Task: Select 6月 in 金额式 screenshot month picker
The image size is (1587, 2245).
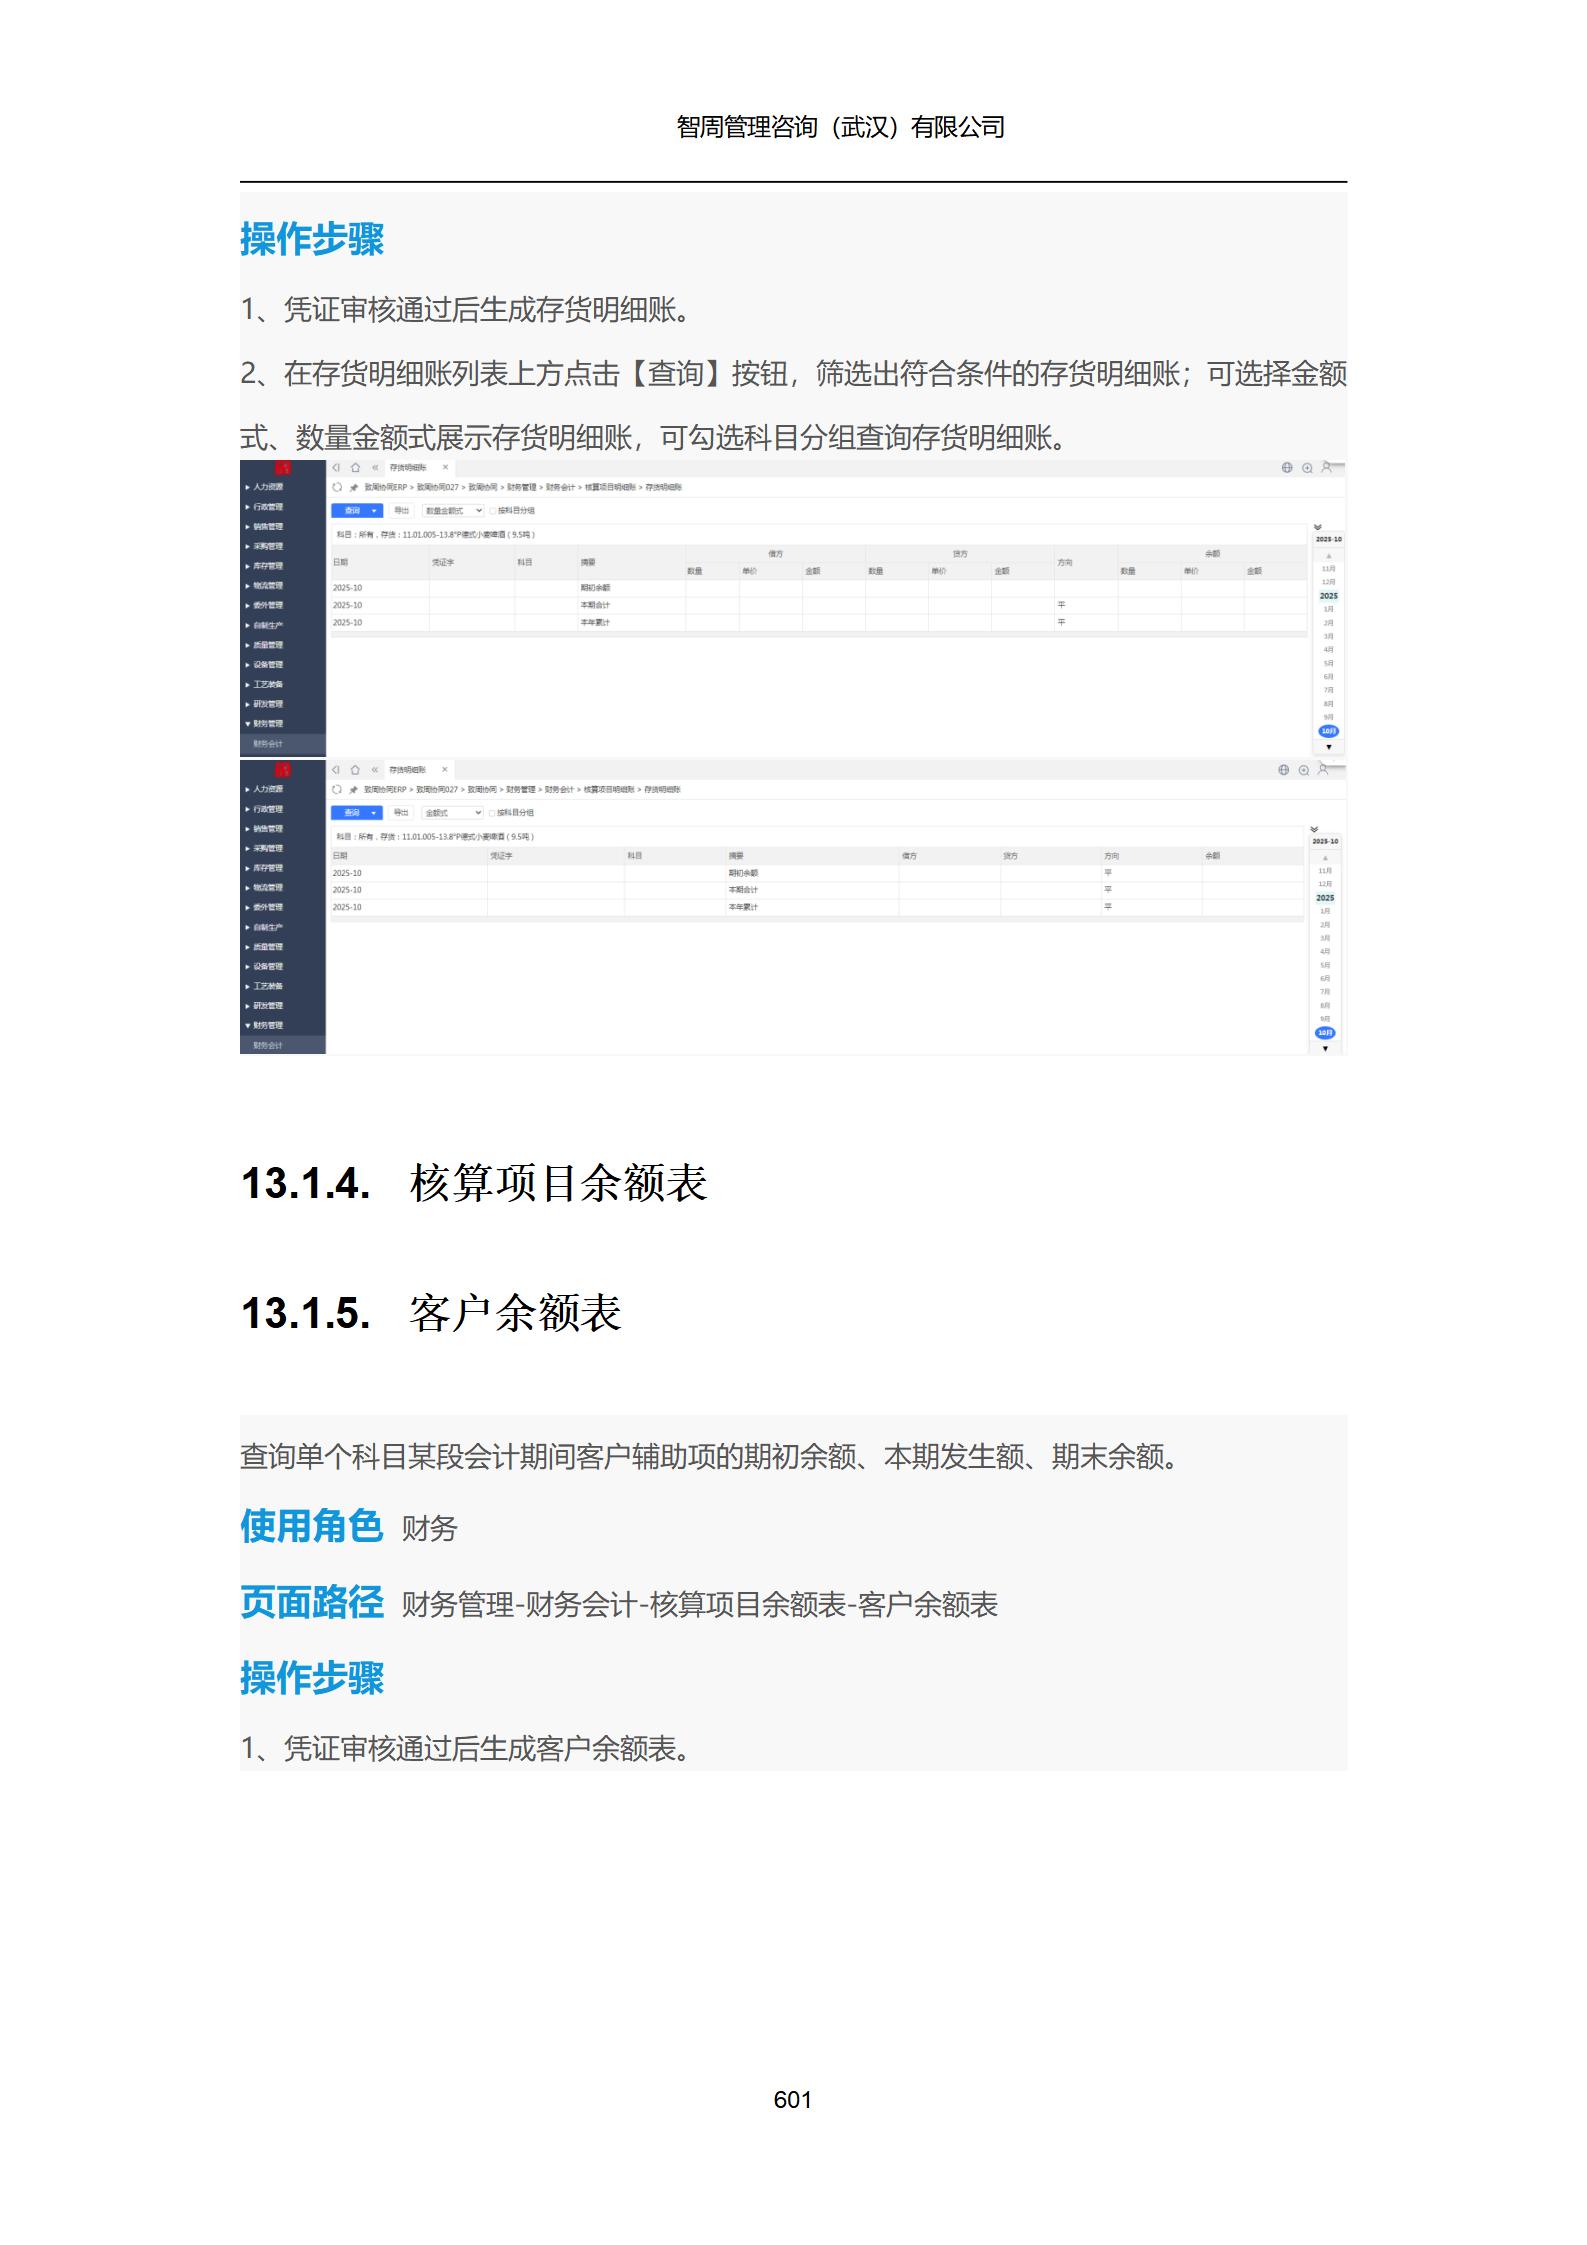Action: click(1325, 979)
